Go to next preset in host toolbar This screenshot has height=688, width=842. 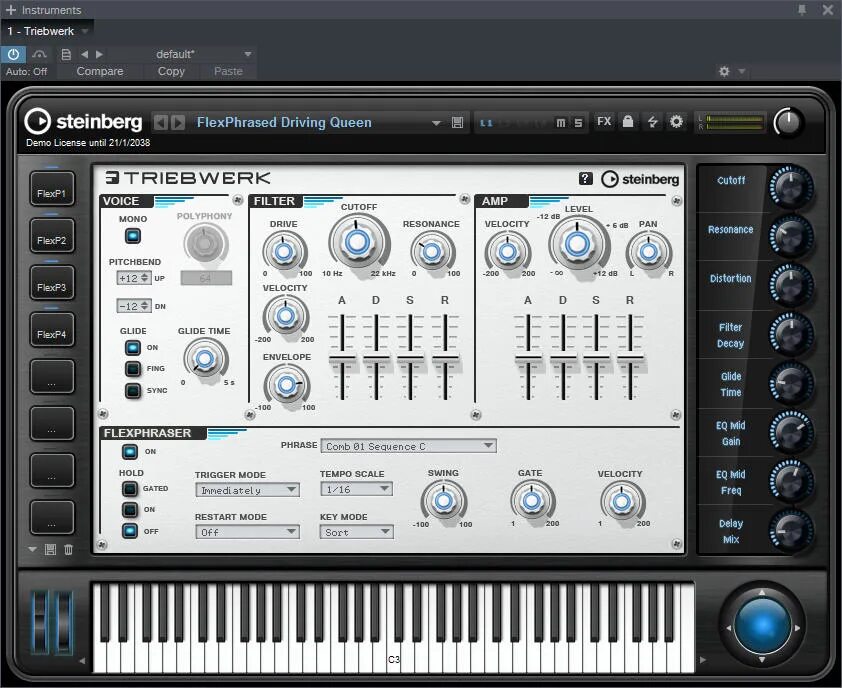pos(99,54)
